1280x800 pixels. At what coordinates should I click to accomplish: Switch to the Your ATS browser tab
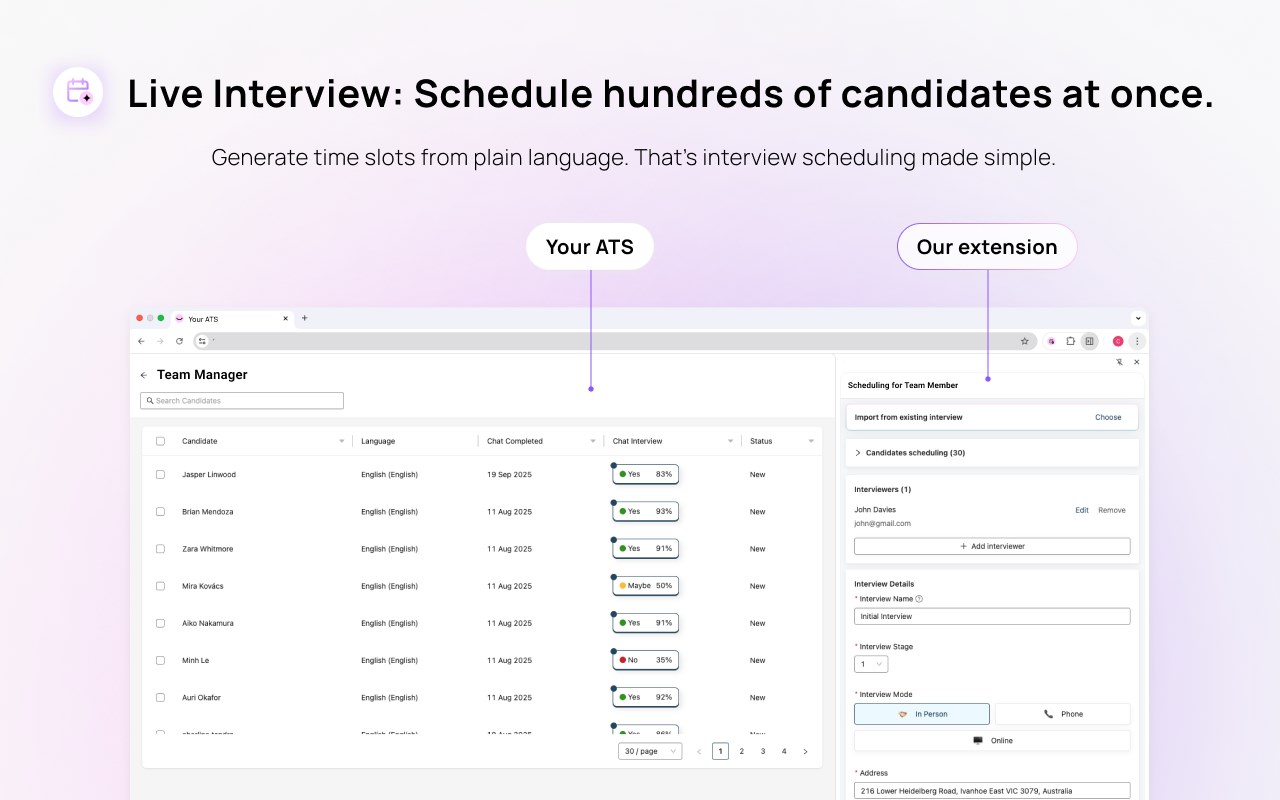[x=225, y=319]
